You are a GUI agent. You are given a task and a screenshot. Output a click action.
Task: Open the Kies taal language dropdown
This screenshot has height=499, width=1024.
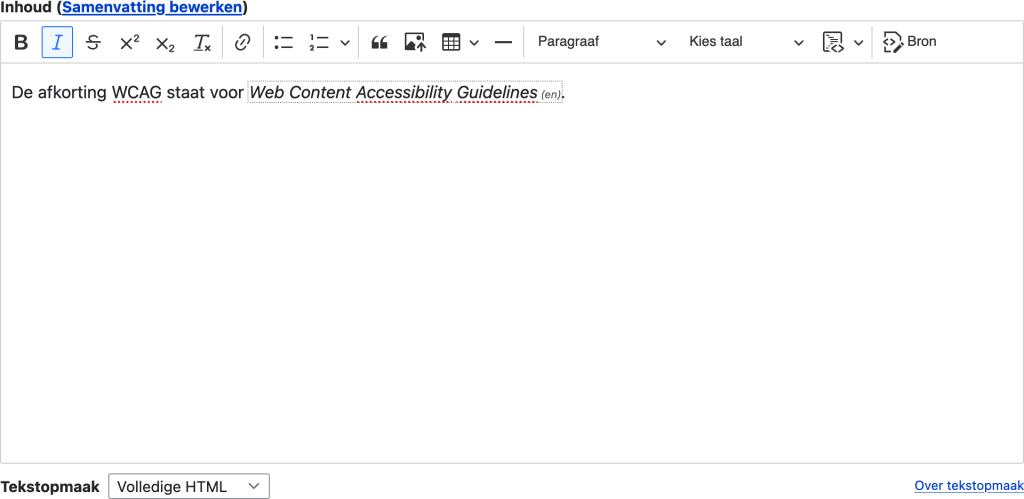(746, 42)
